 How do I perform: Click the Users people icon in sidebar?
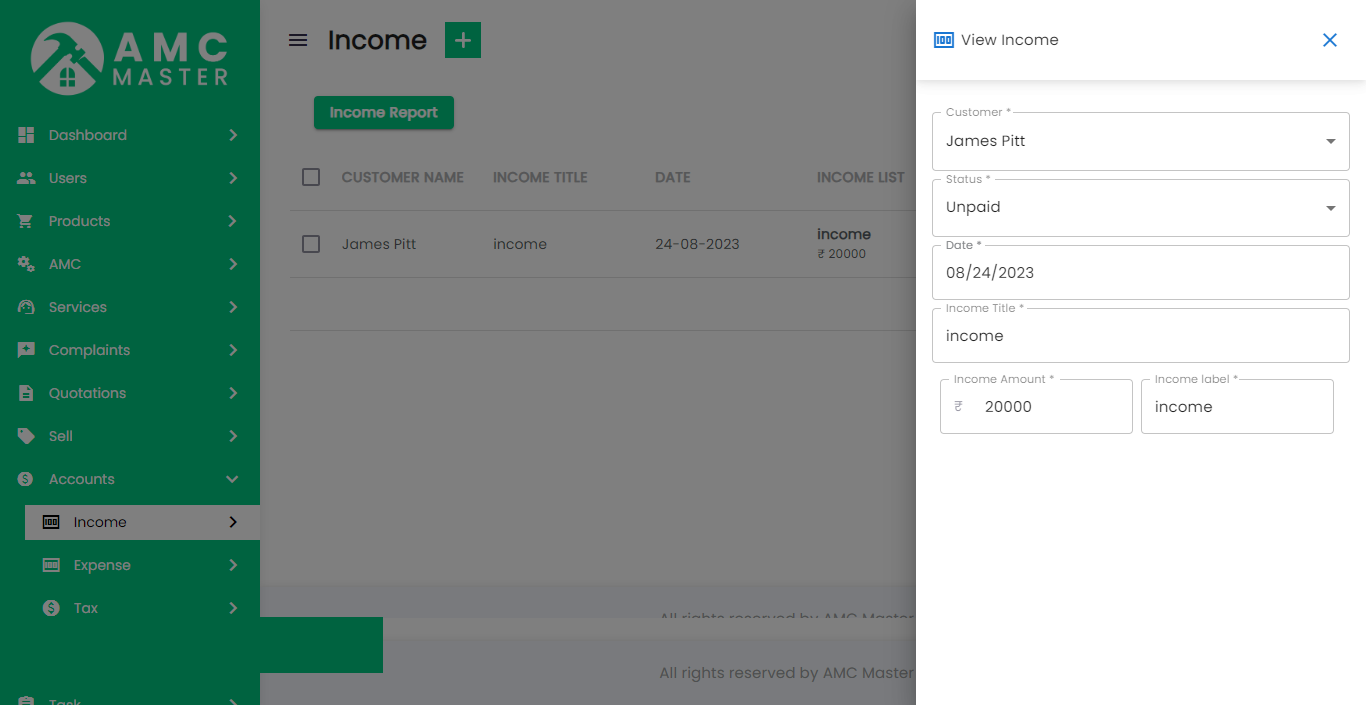coord(26,178)
